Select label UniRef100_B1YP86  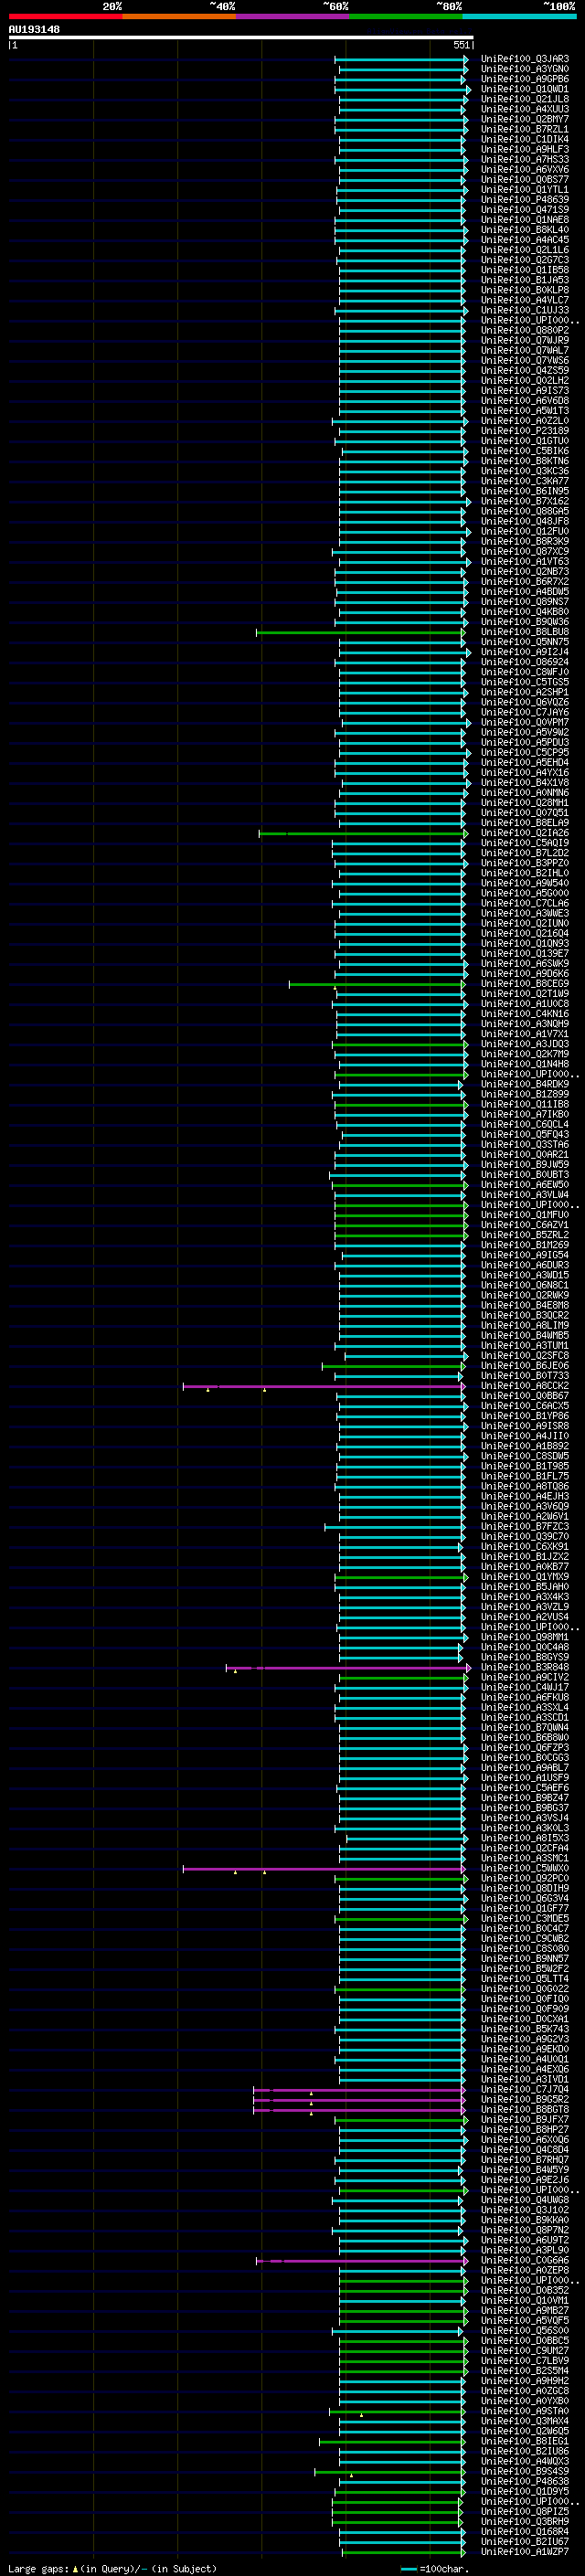point(525,1416)
